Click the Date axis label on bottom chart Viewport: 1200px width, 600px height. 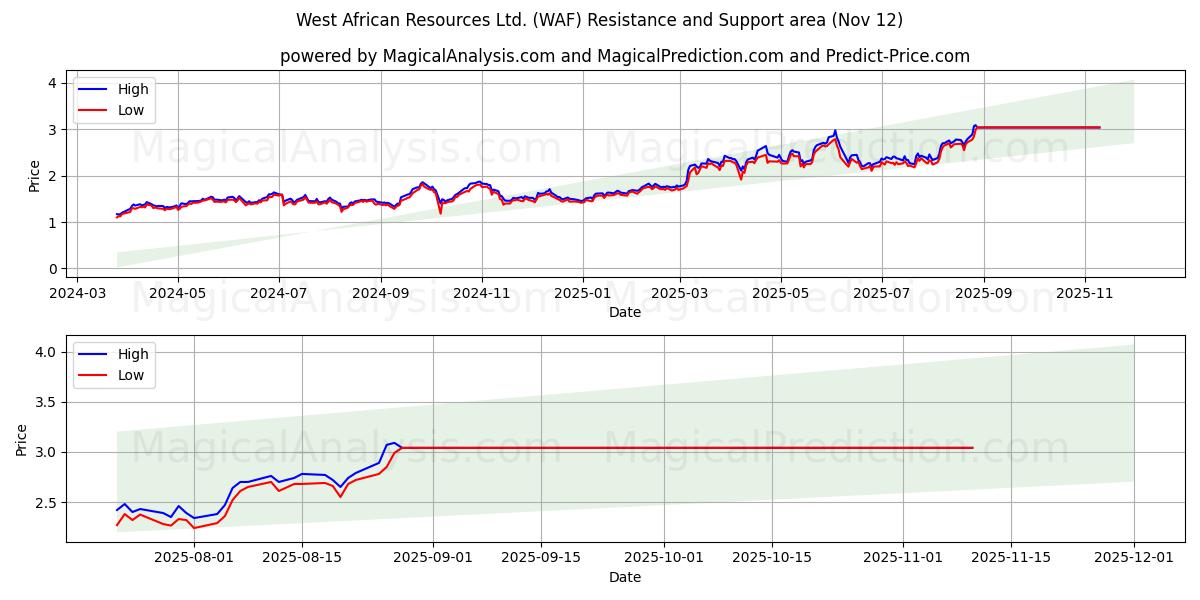(x=624, y=577)
